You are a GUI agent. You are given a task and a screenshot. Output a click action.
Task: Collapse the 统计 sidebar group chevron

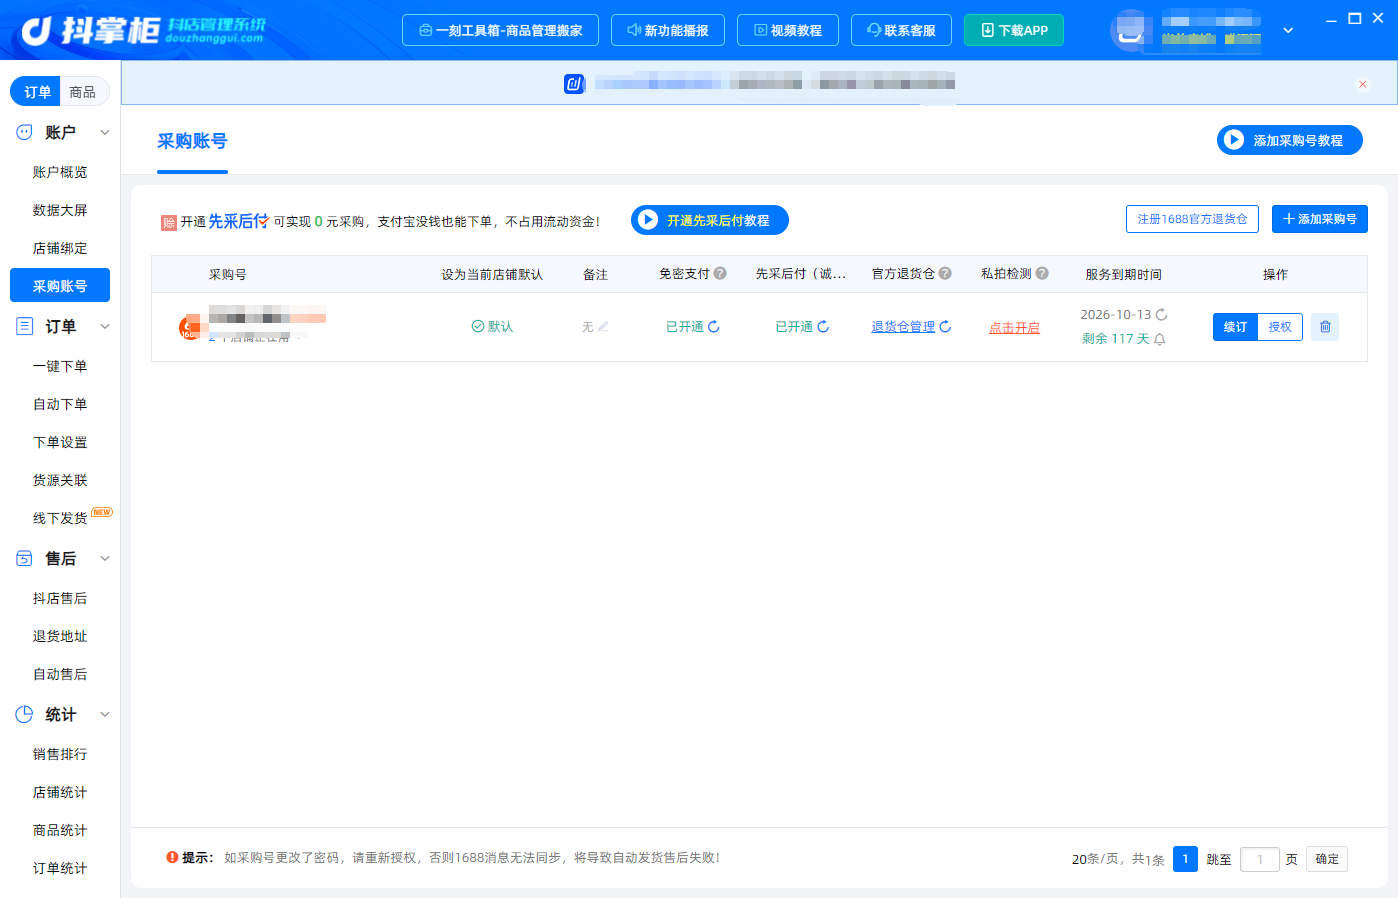pyautogui.click(x=105, y=714)
